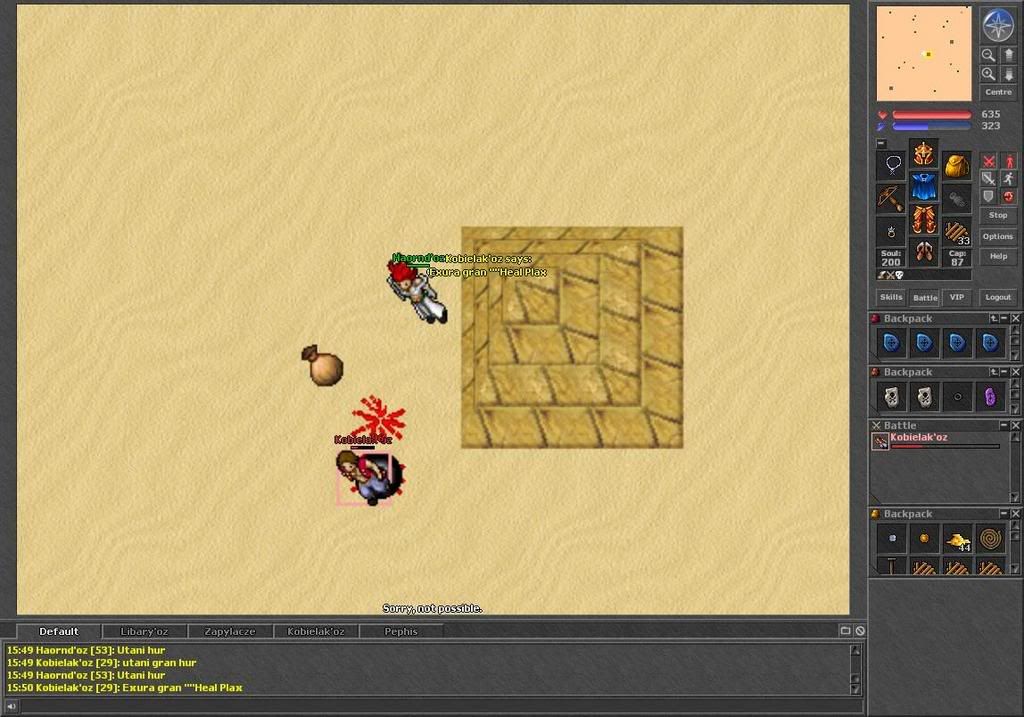Click the ignore list icon in chat

tap(860, 631)
